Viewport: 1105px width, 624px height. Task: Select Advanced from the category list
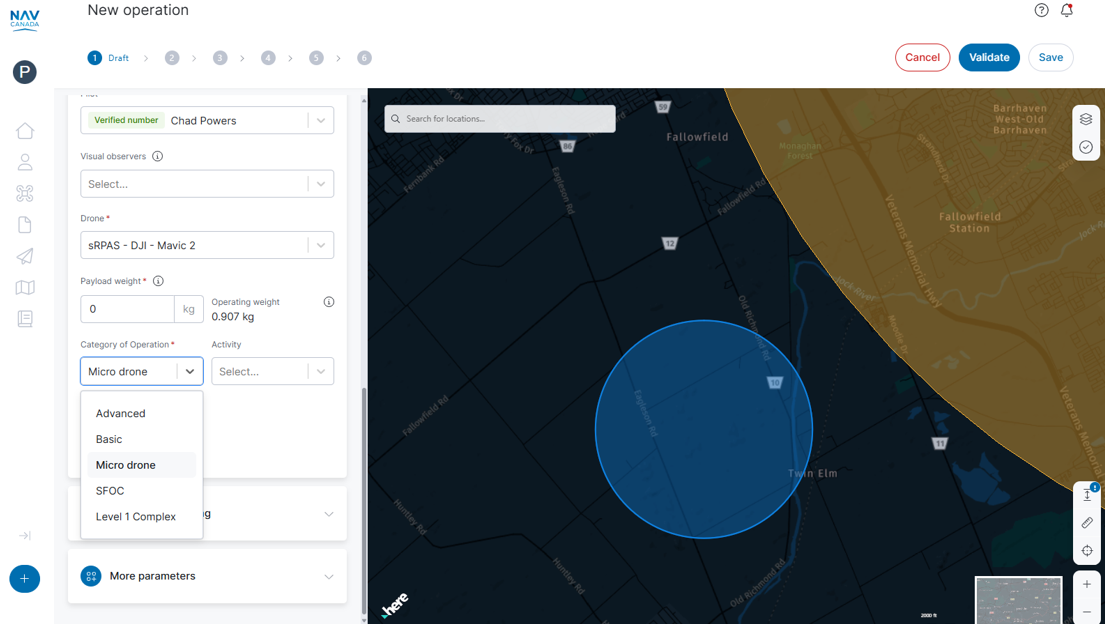(x=121, y=413)
